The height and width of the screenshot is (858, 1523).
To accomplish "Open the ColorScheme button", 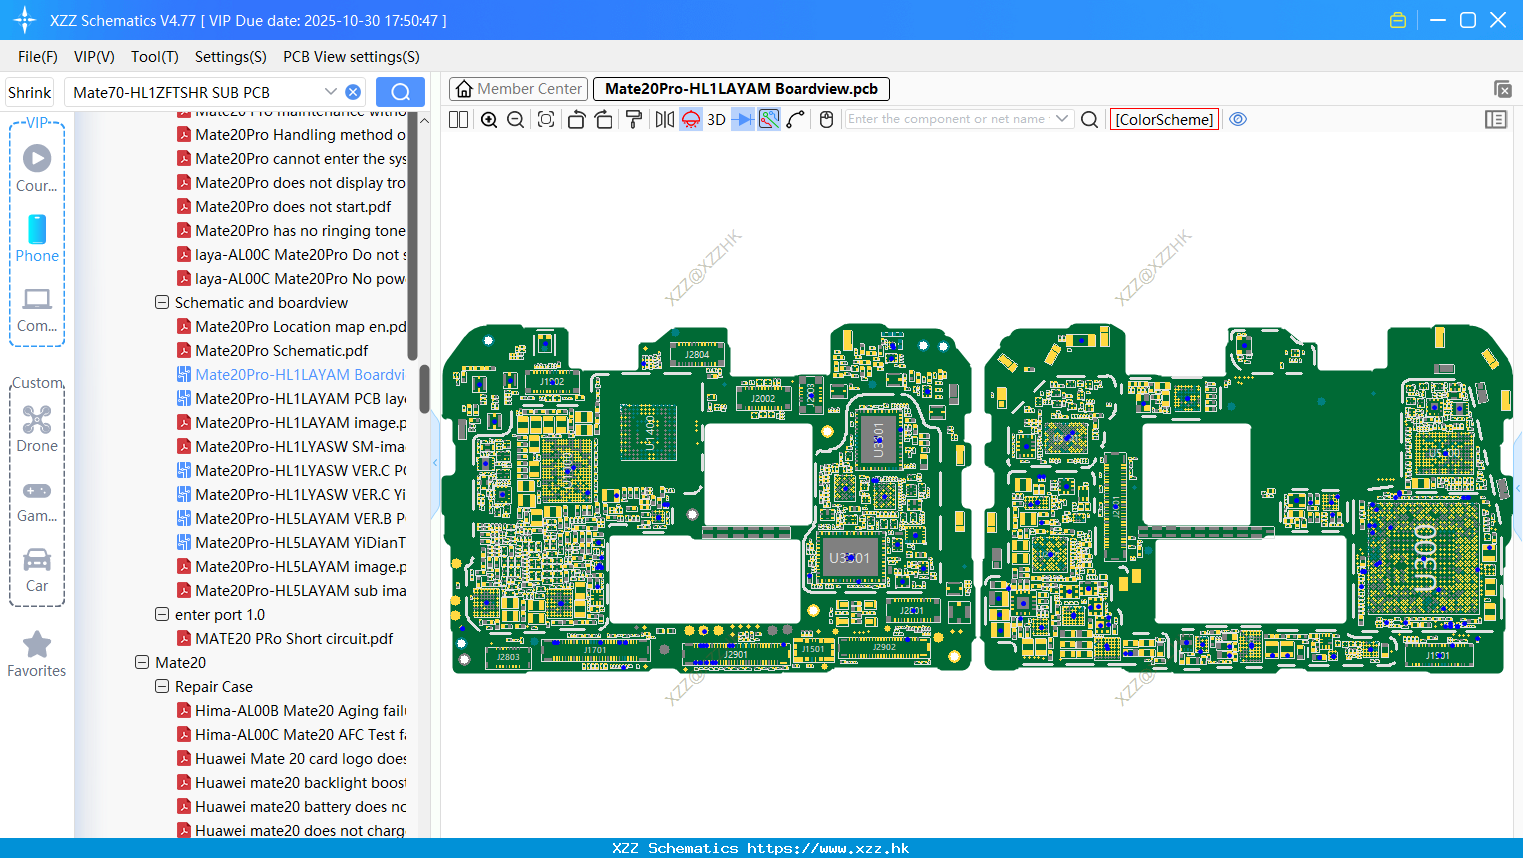I will (1164, 119).
